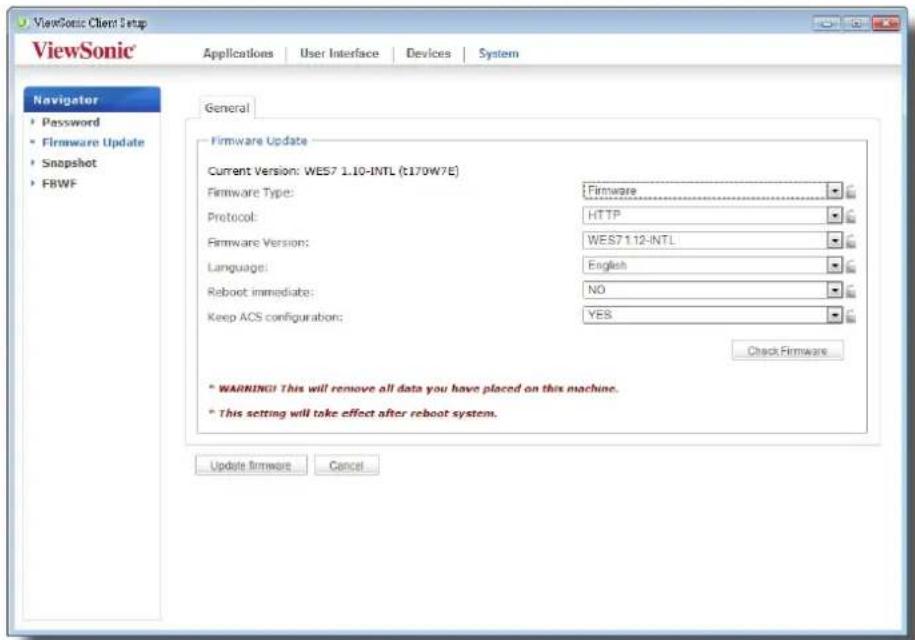Click the lock icon beside Protocol
Screen dimensions: 915x640
pyautogui.click(x=851, y=216)
